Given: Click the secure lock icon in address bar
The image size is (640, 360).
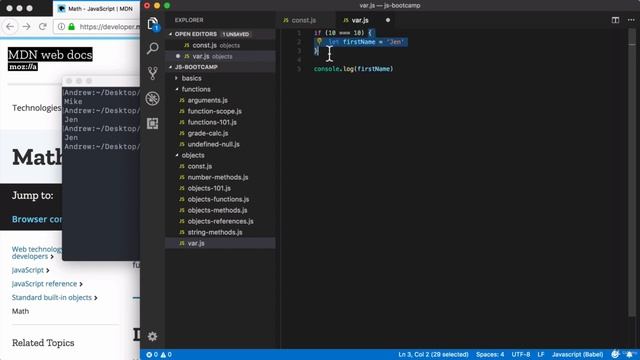Looking at the screenshot, I should pos(71,27).
